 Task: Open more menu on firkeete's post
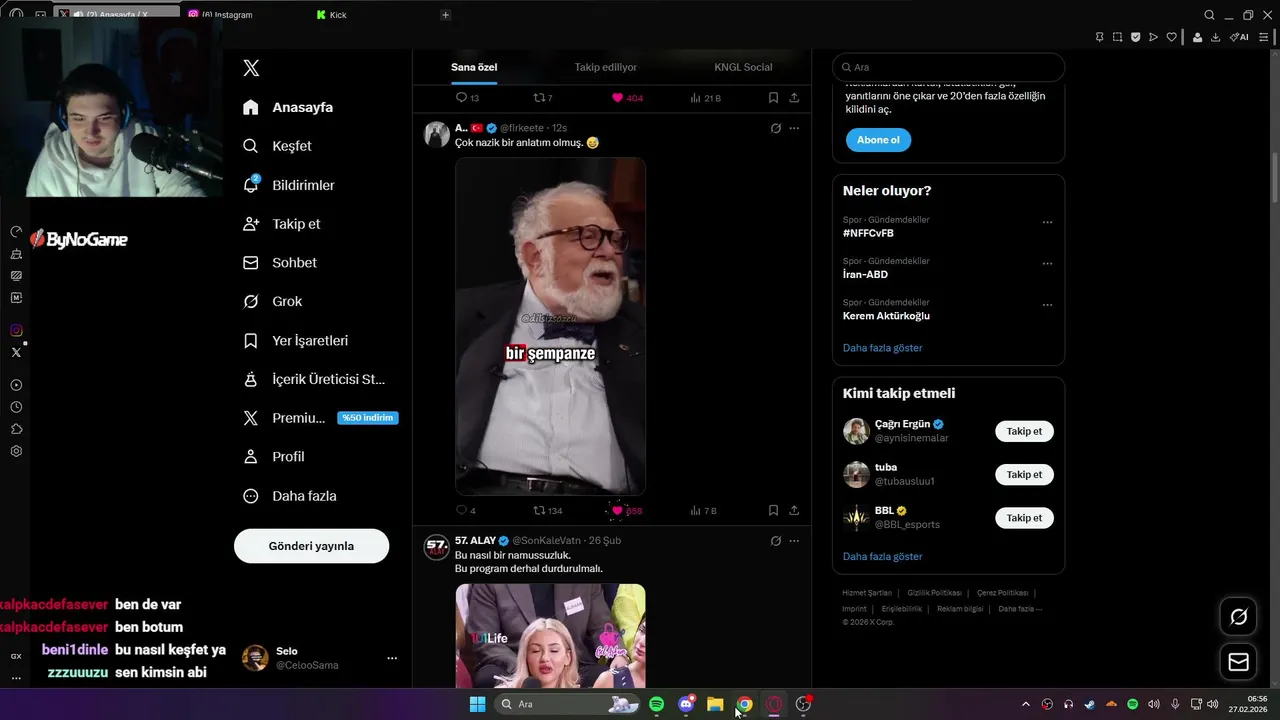(794, 128)
